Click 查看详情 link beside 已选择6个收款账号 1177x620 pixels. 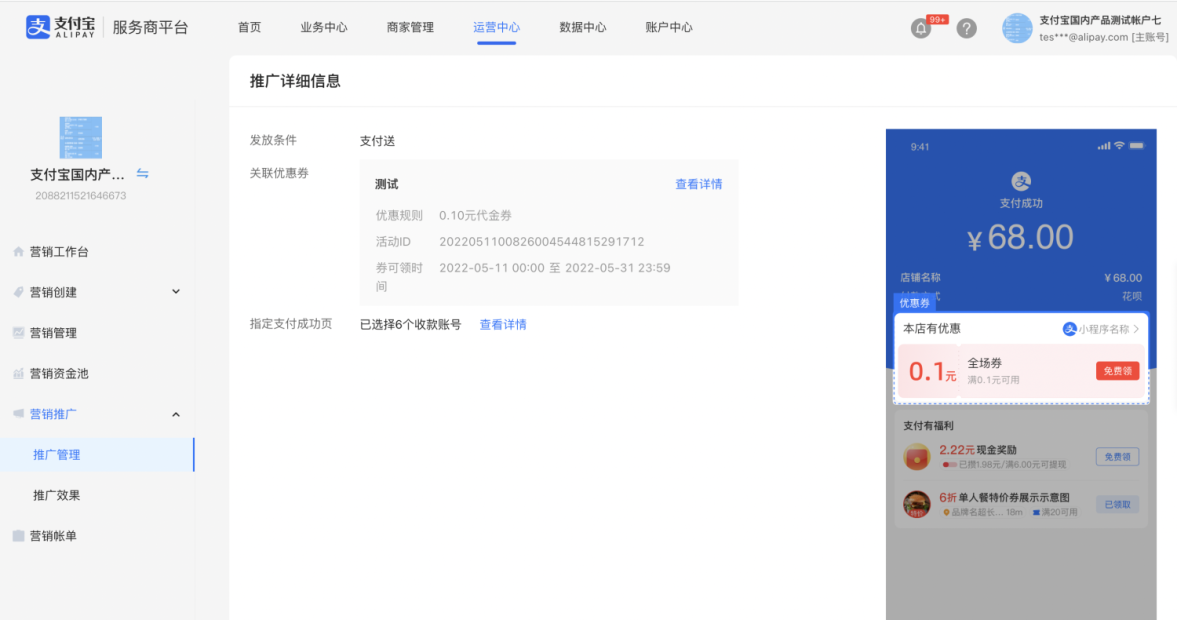pos(503,324)
